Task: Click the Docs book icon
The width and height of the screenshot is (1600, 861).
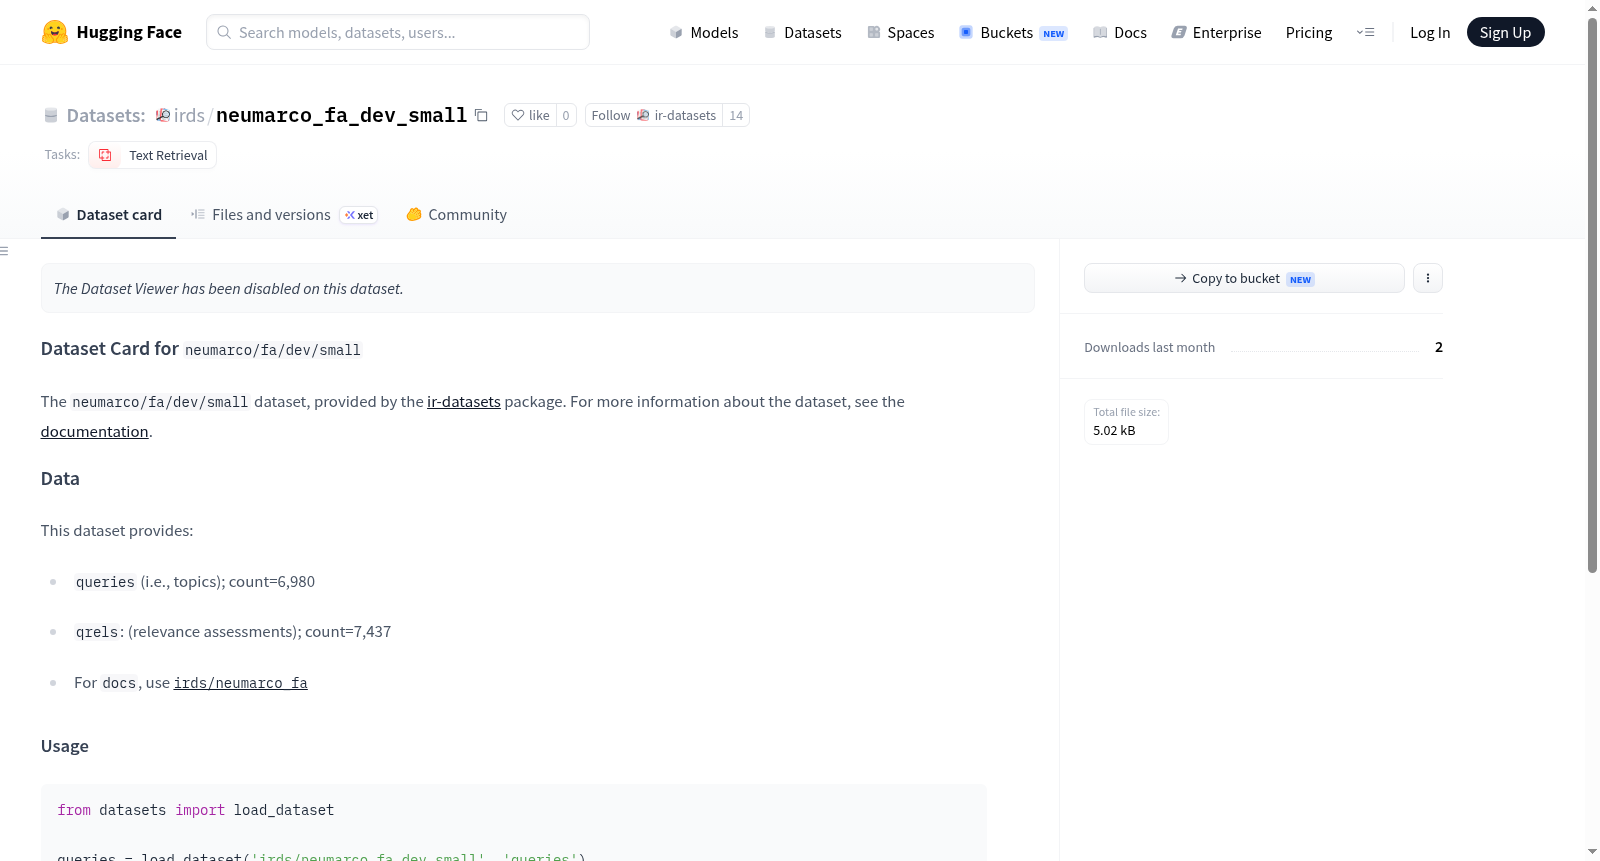Action: point(1100,32)
